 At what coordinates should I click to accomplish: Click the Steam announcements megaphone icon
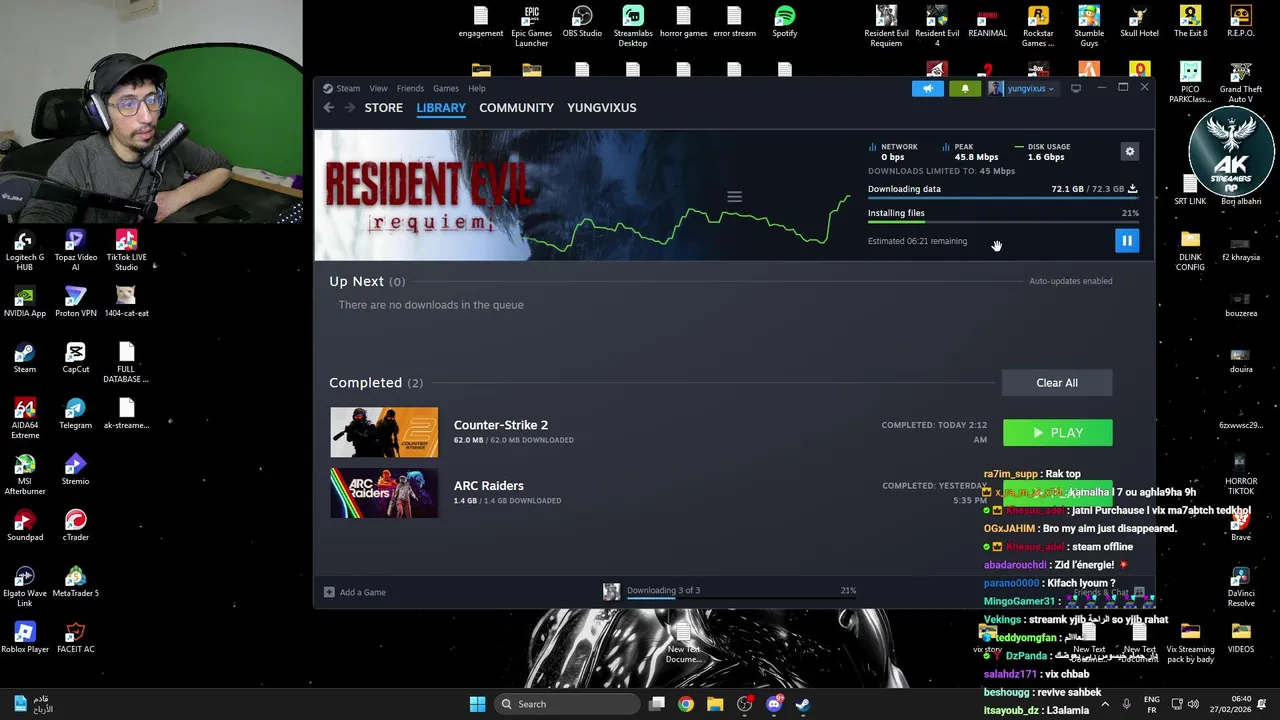click(928, 88)
